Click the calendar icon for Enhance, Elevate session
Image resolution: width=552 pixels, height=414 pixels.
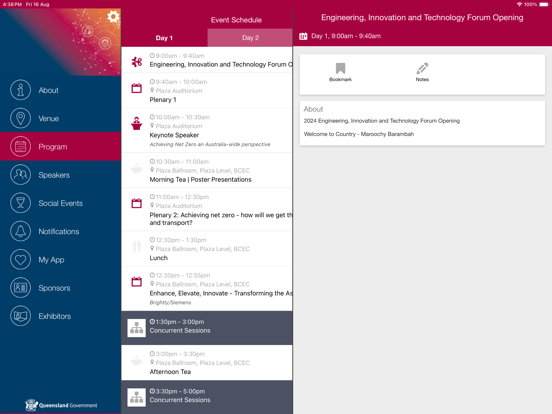click(137, 282)
